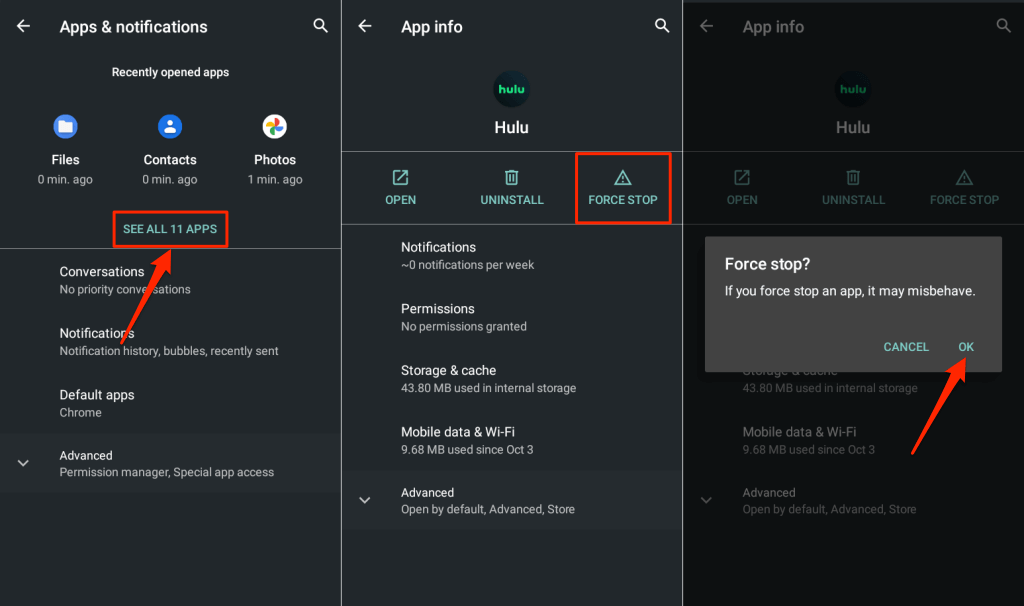
Task: Tap the Hulu app icon on App info
Action: click(x=511, y=89)
